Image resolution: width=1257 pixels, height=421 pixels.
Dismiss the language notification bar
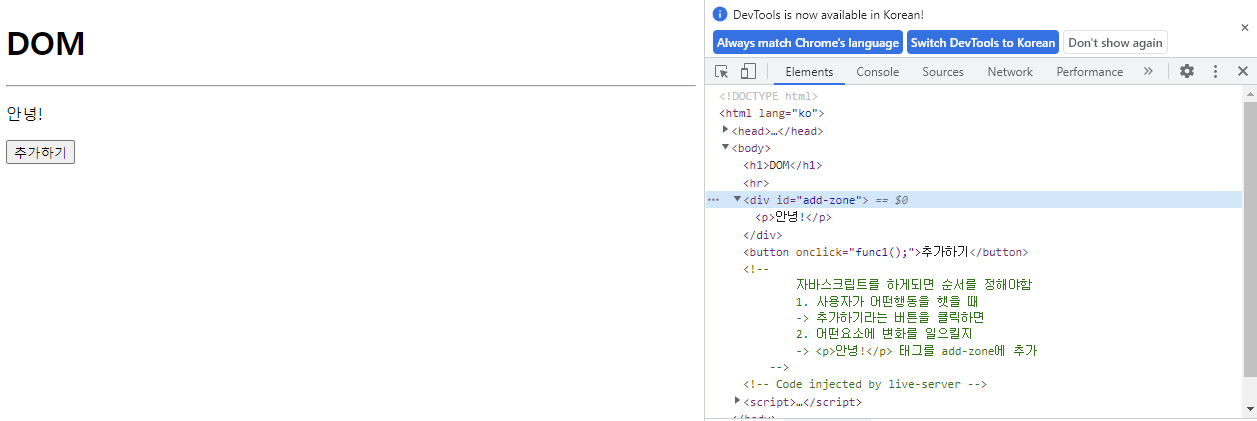[x=1245, y=28]
